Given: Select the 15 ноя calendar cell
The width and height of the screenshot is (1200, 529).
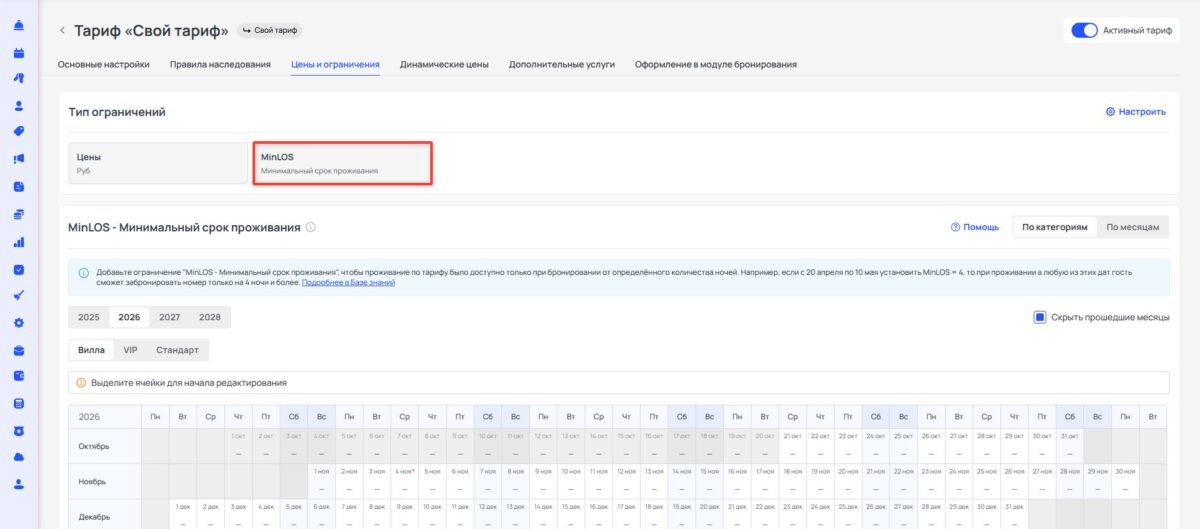Looking at the screenshot, I should pos(709,481).
